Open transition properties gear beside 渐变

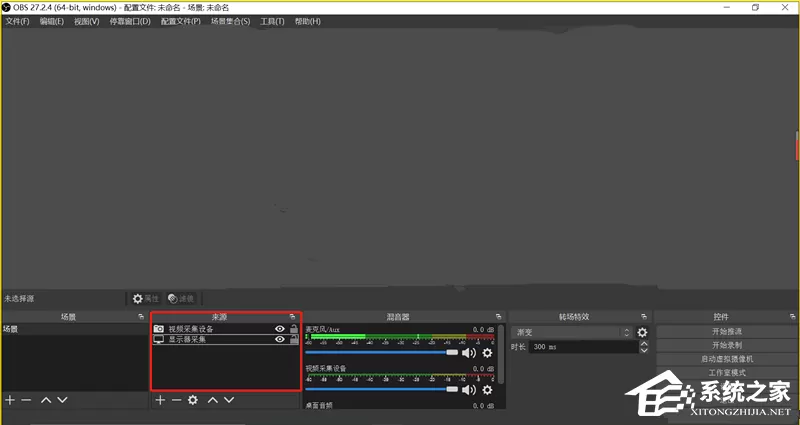coord(642,332)
